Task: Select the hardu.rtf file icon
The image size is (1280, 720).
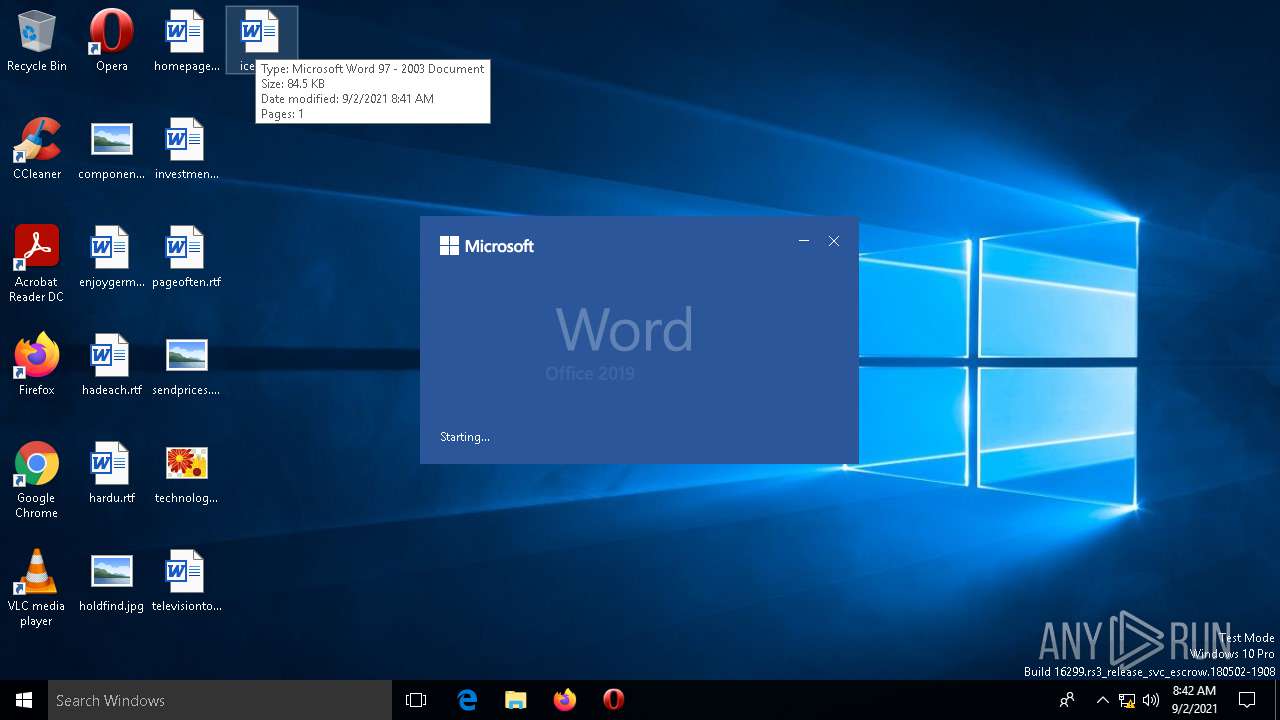Action: coord(112,473)
